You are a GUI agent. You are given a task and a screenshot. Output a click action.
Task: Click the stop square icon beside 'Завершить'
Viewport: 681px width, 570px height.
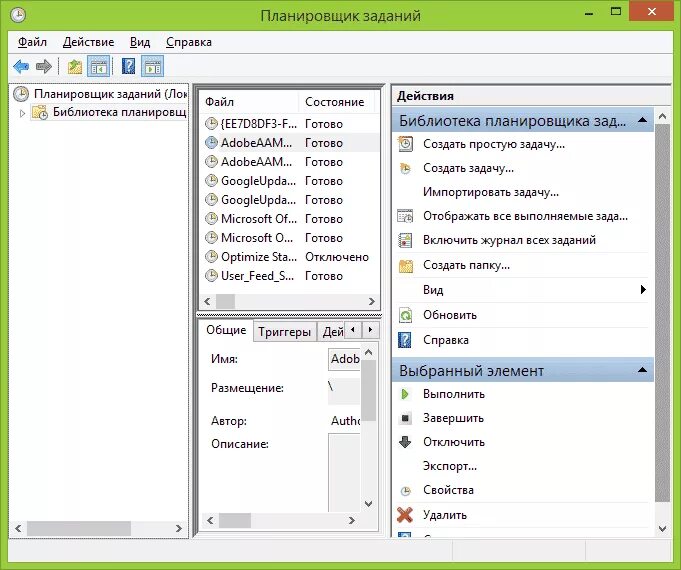click(405, 418)
